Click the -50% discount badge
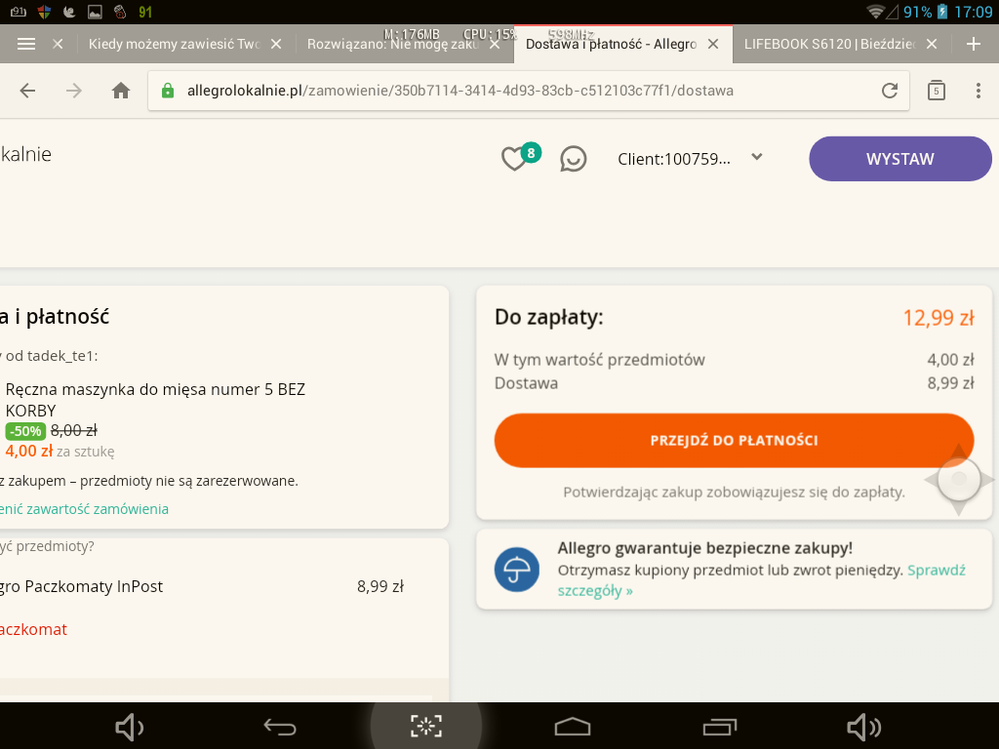Image resolution: width=999 pixels, height=749 pixels. pyautogui.click(x=25, y=431)
